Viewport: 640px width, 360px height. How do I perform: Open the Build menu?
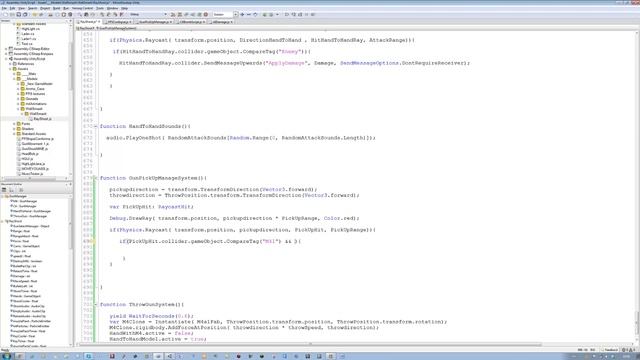pos(56,8)
